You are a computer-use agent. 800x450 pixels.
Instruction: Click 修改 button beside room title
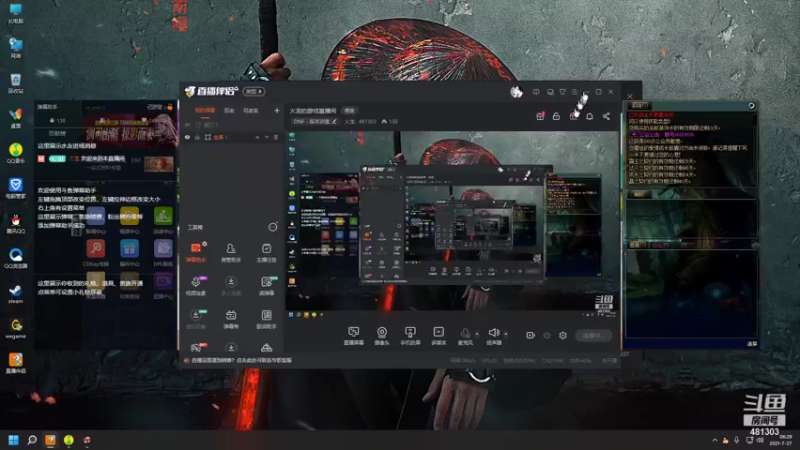[349, 111]
